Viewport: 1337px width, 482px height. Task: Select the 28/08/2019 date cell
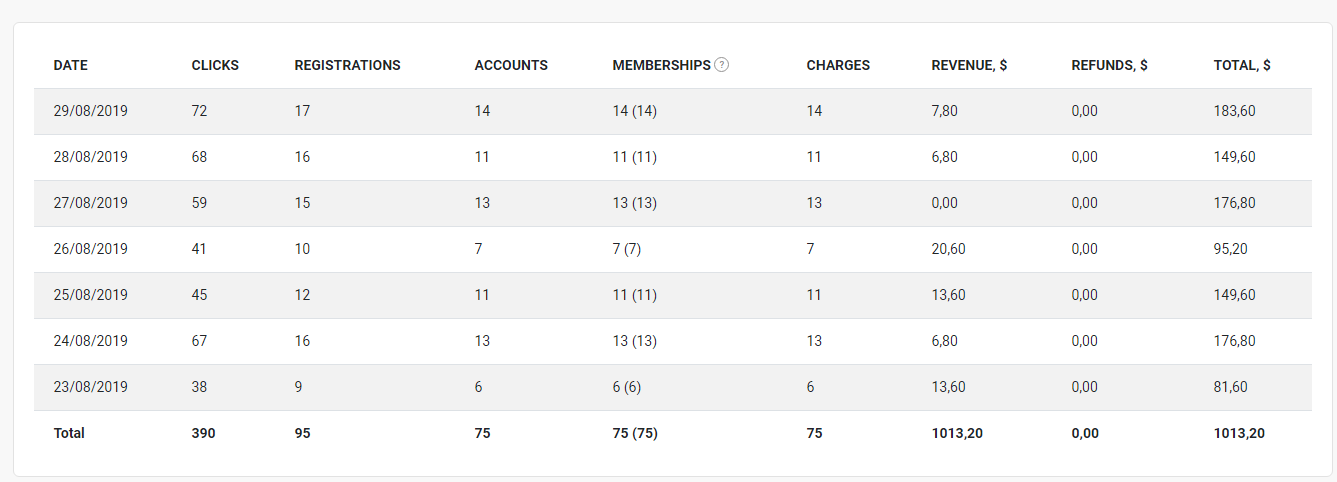click(x=91, y=157)
